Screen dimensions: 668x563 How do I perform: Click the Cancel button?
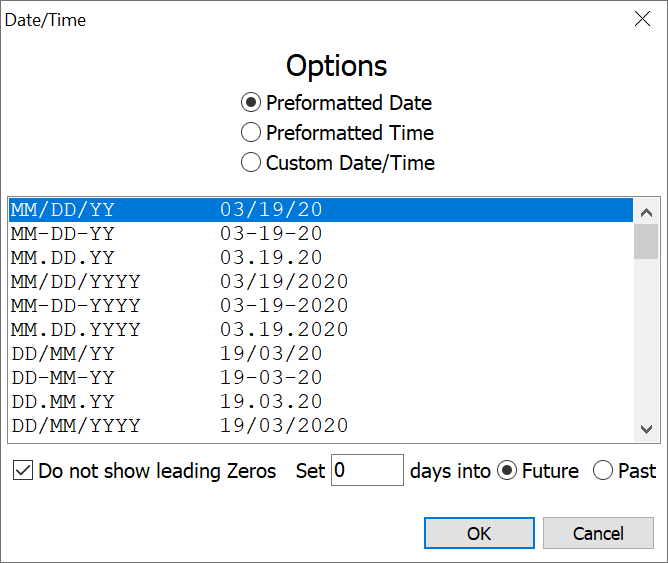click(x=598, y=533)
